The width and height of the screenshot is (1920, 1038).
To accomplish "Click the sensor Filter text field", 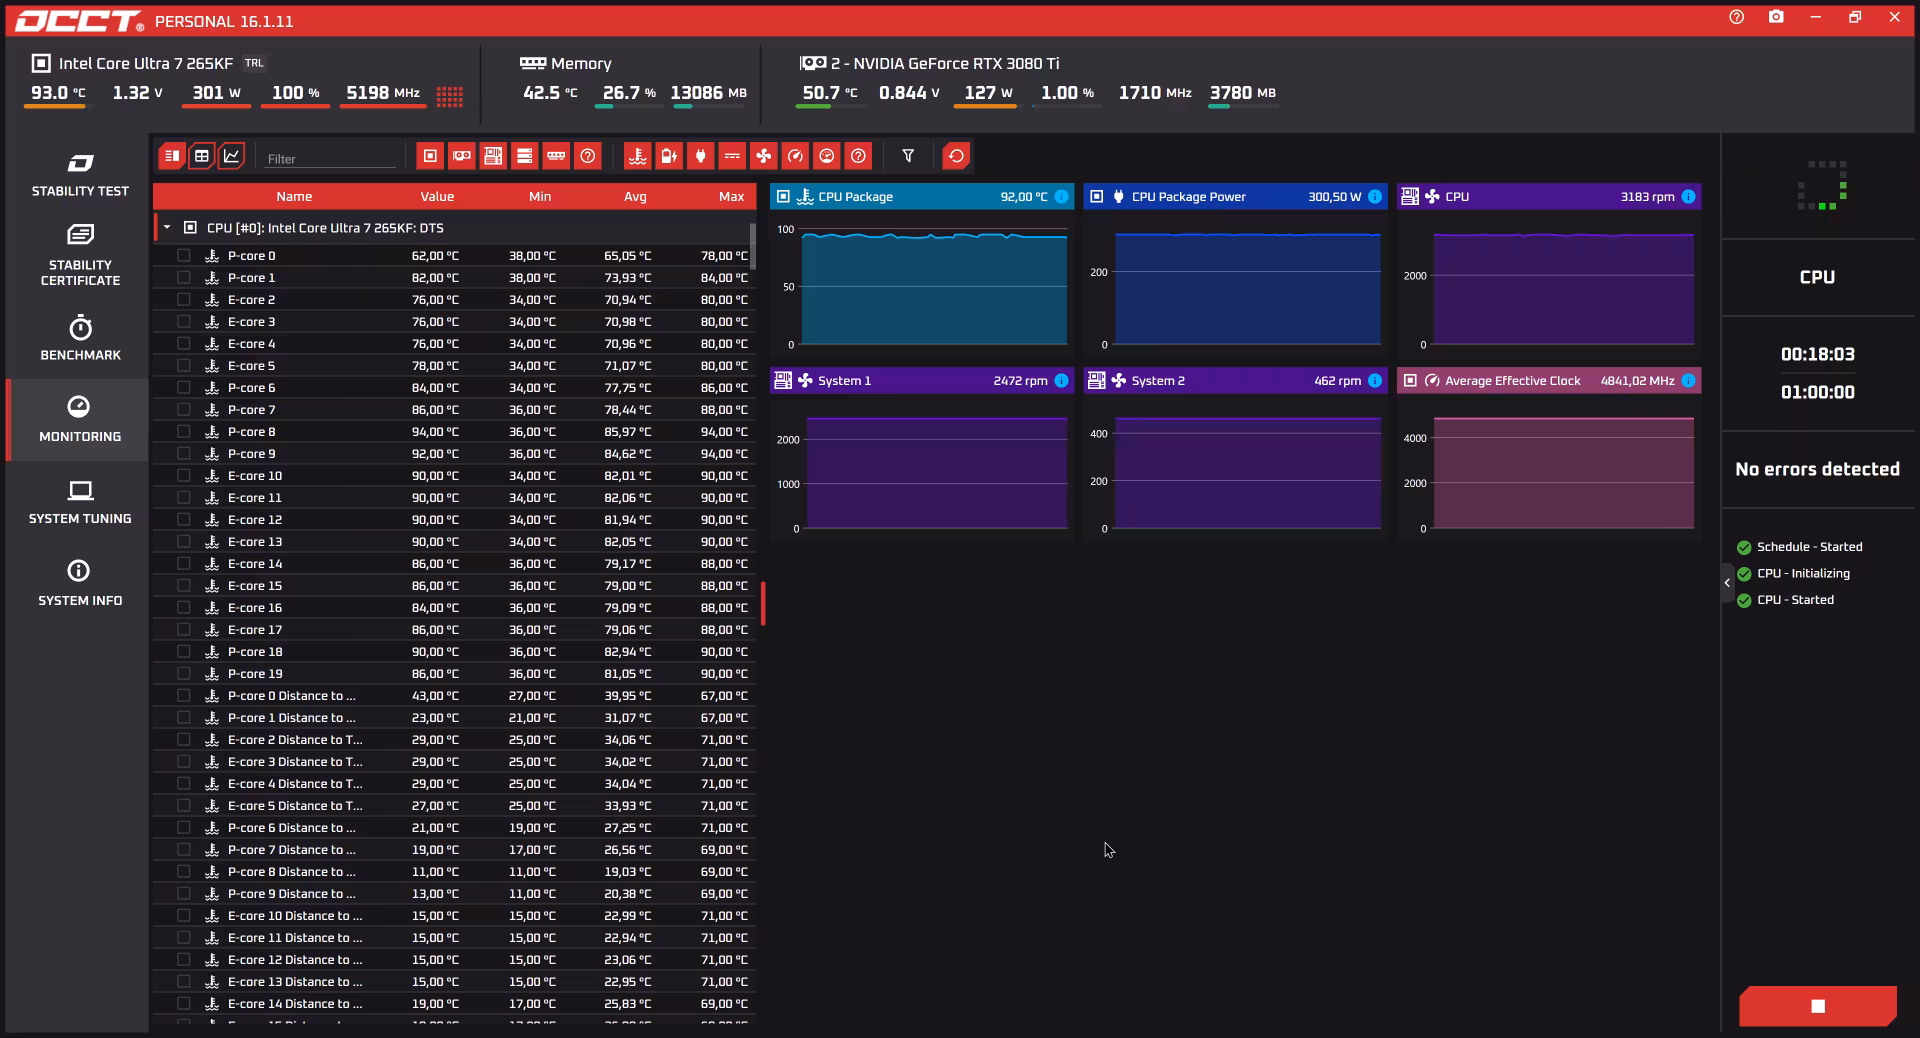I will coord(331,158).
